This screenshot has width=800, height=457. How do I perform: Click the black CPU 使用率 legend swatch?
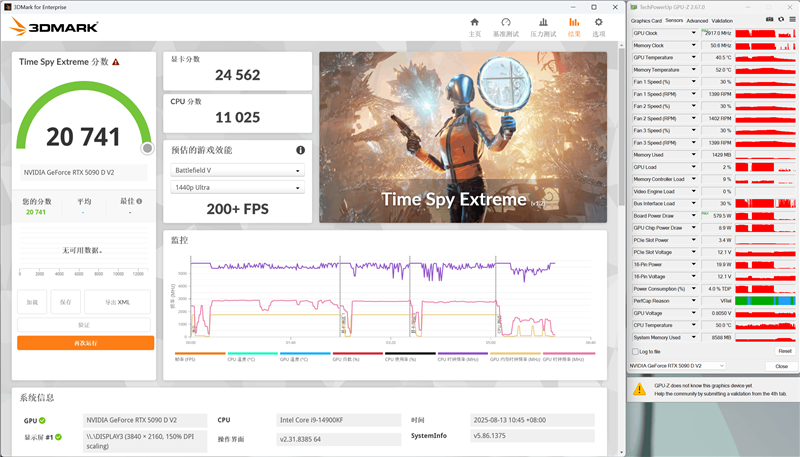[410, 353]
